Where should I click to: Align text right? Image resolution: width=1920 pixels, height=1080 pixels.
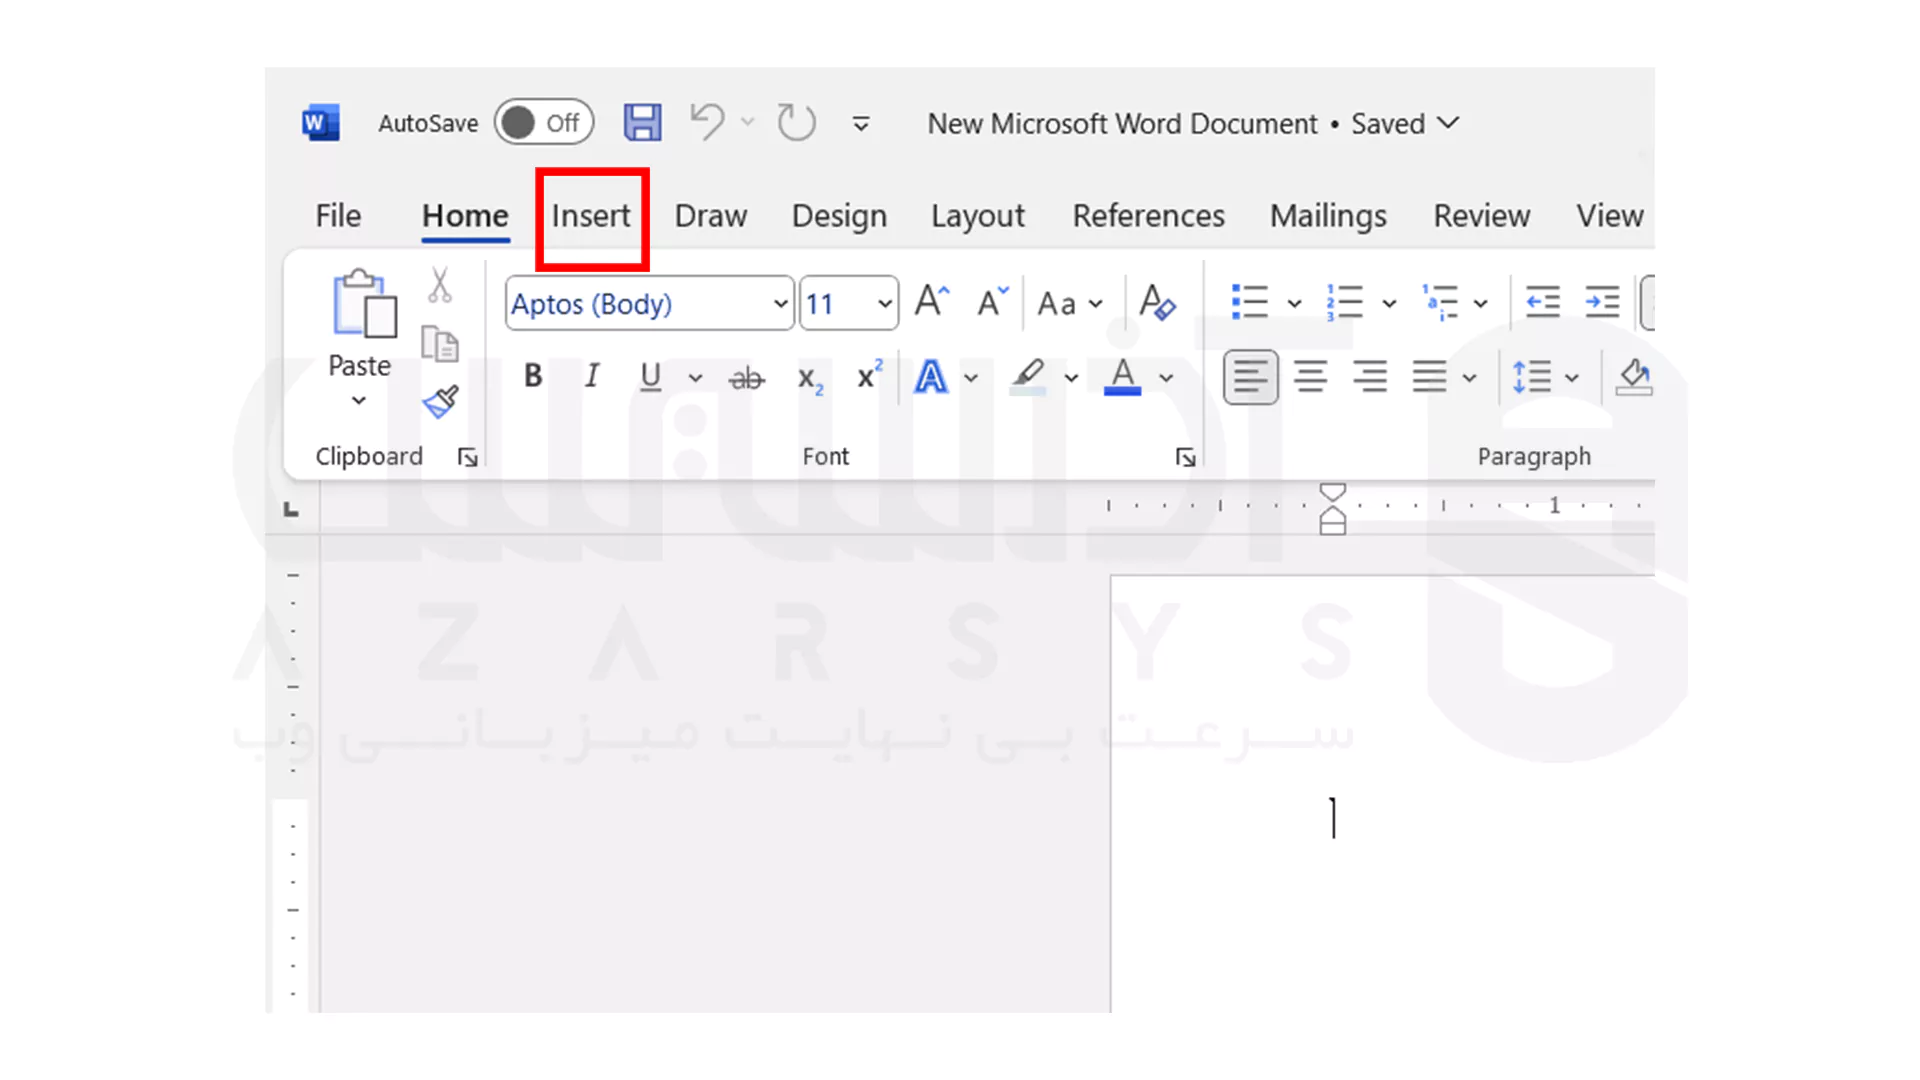pos(1370,377)
